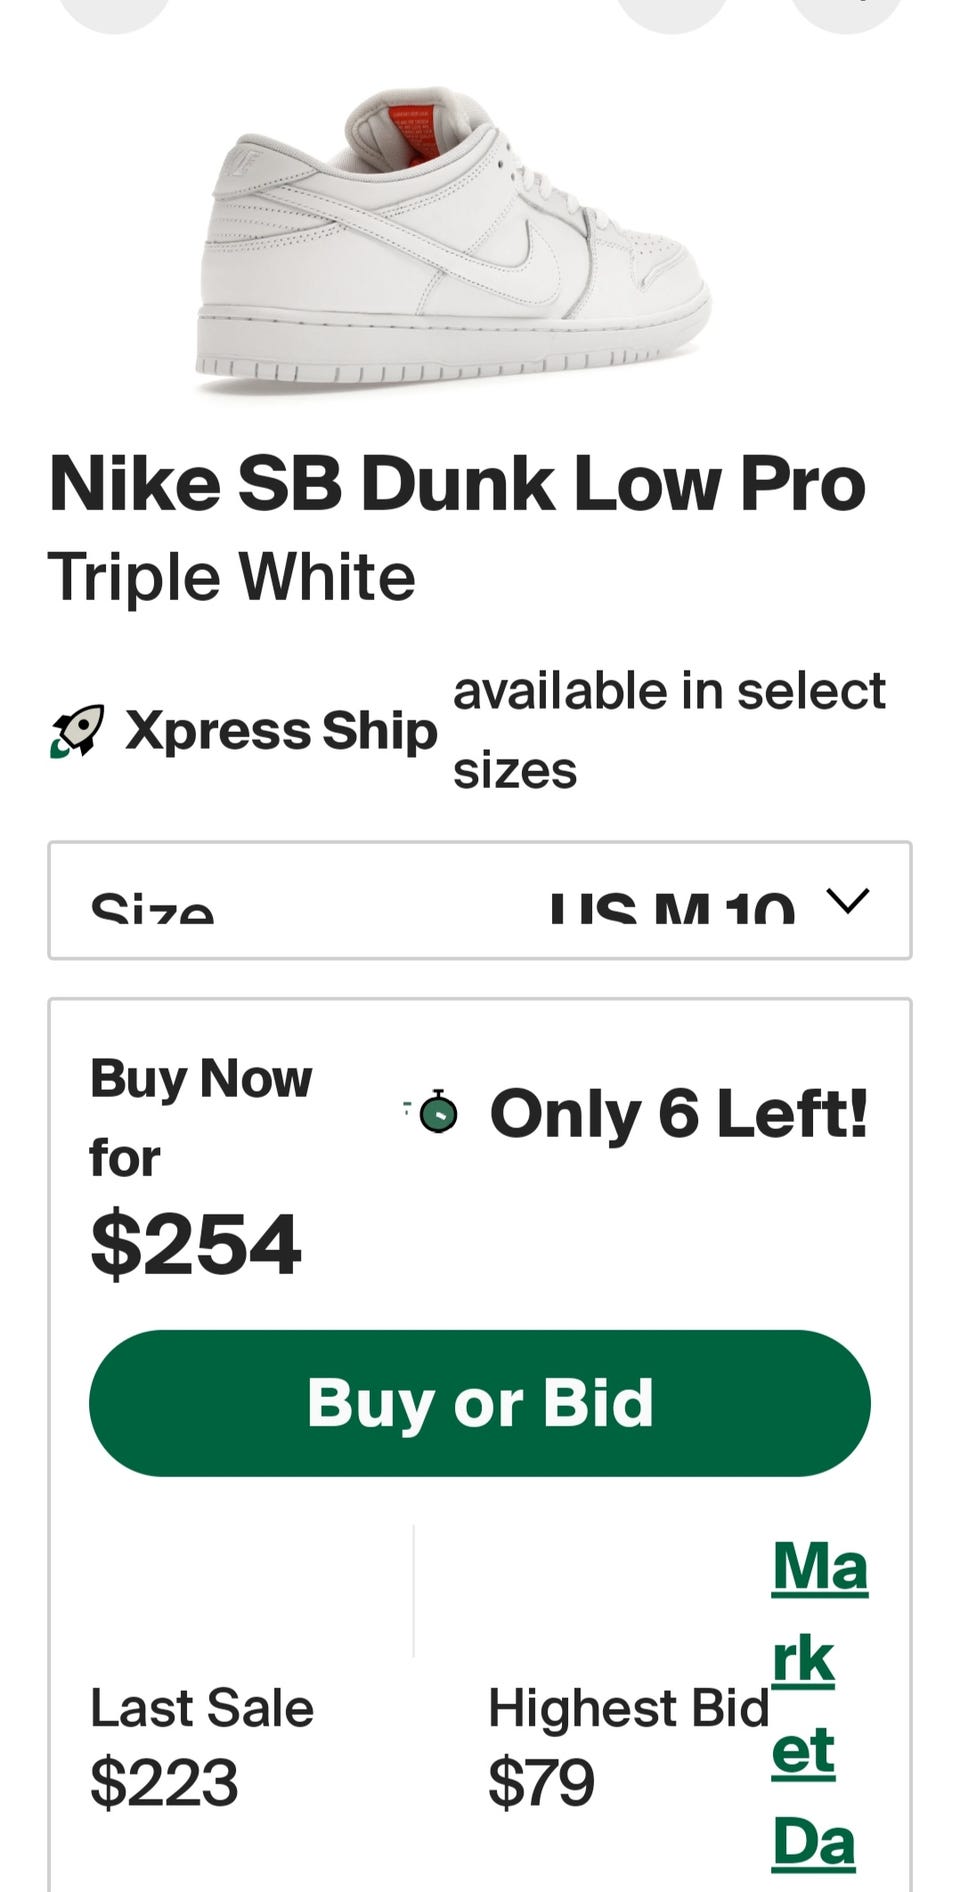The height and width of the screenshot is (1892, 960).
Task: Tap the Triple White colorway subtitle
Action: [x=231, y=578]
